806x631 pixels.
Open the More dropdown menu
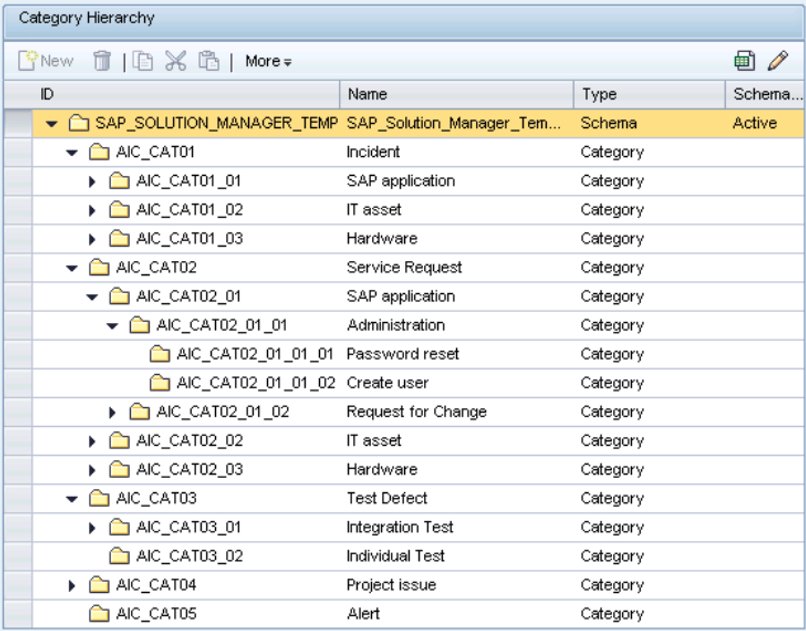tap(268, 61)
